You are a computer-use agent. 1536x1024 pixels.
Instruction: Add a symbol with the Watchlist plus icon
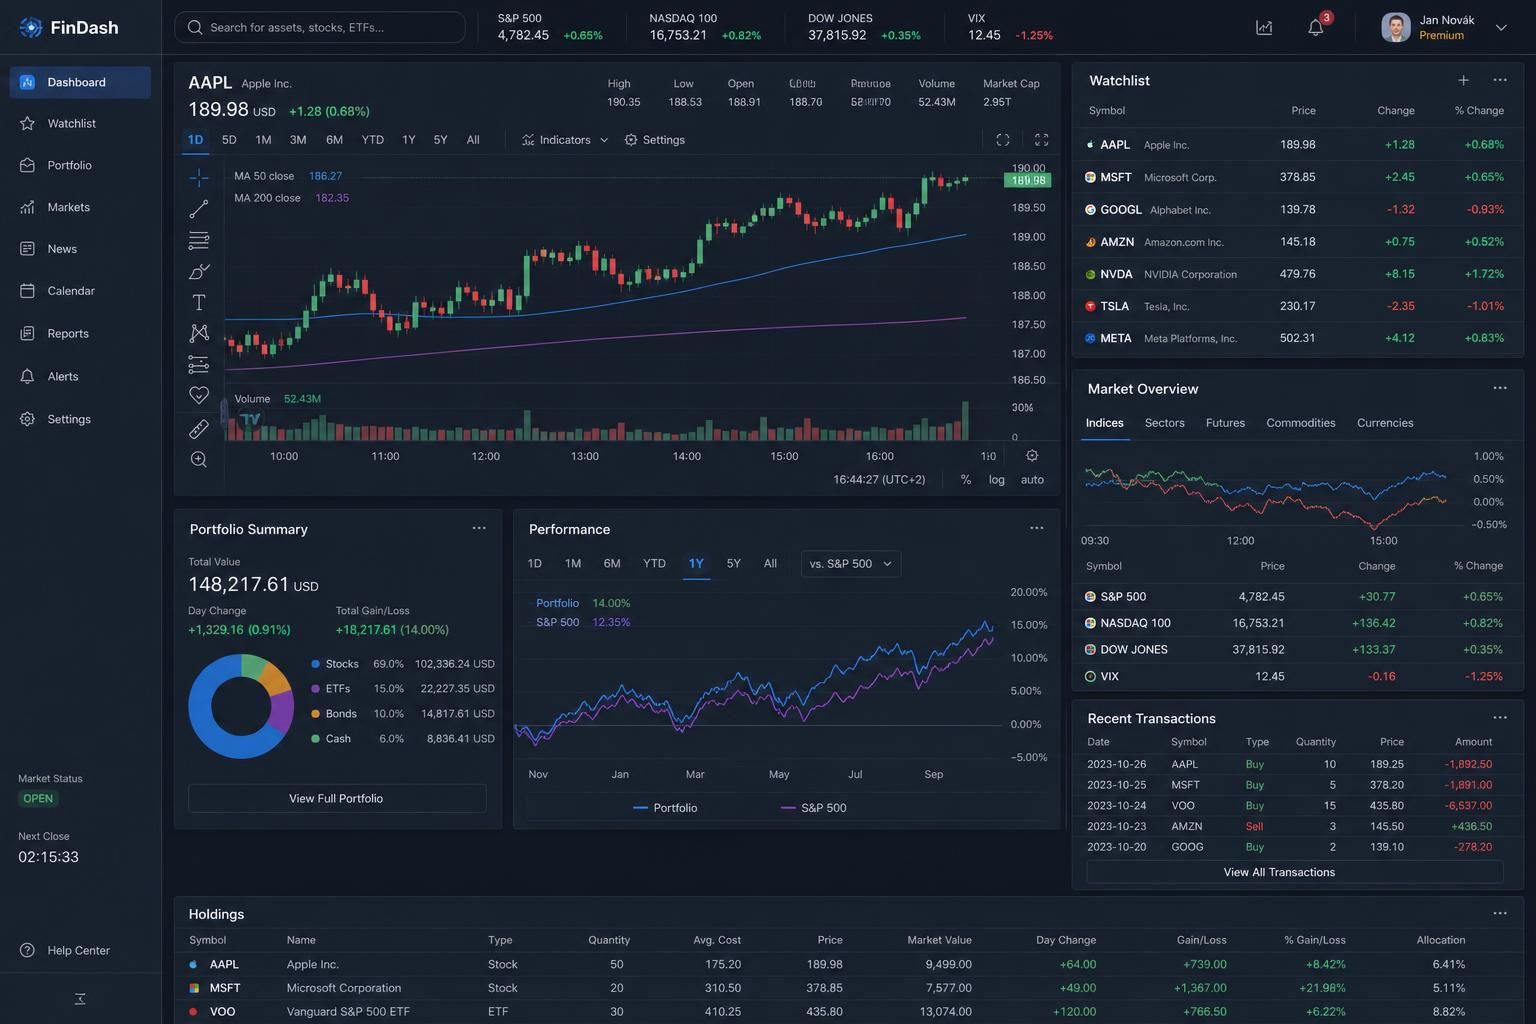pos(1463,80)
